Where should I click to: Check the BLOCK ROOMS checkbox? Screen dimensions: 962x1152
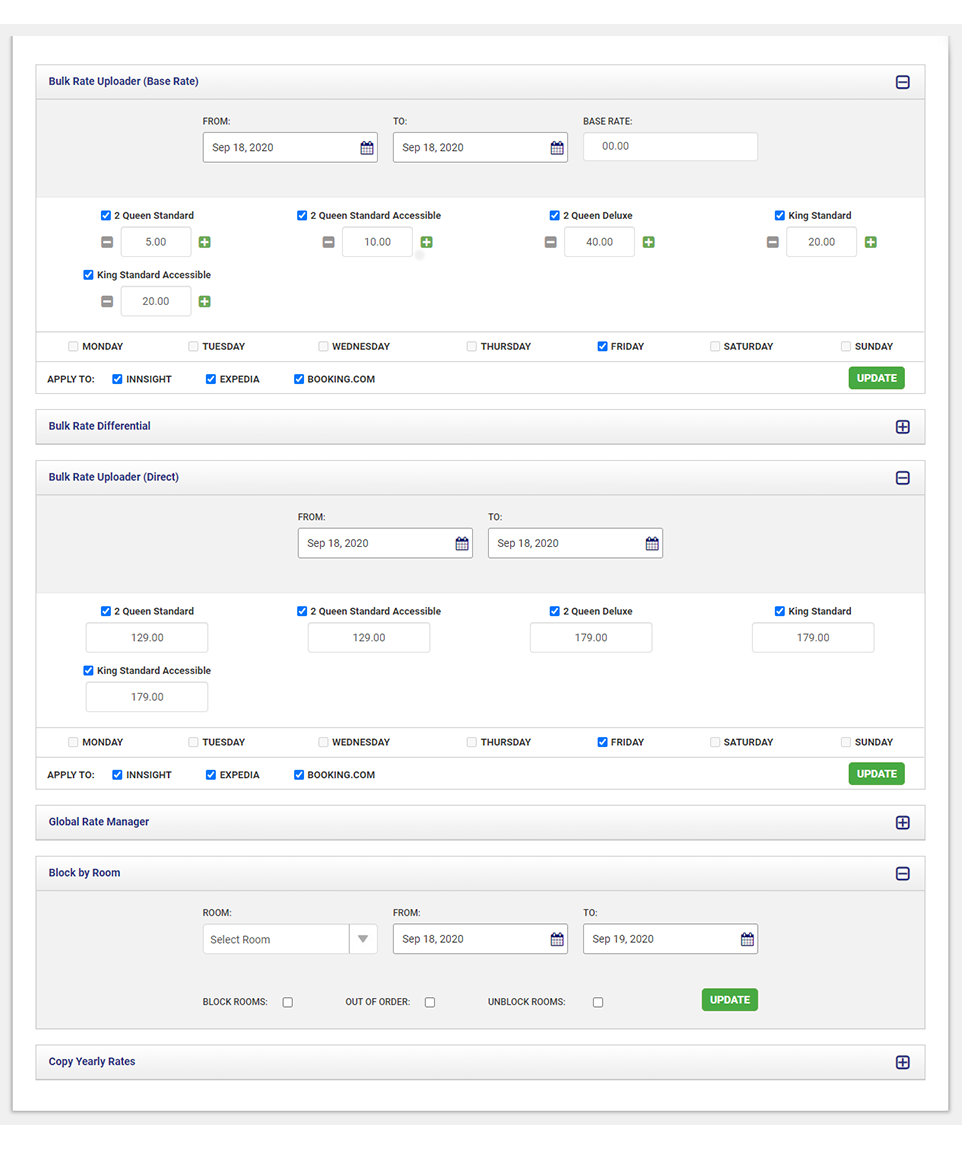[288, 1002]
